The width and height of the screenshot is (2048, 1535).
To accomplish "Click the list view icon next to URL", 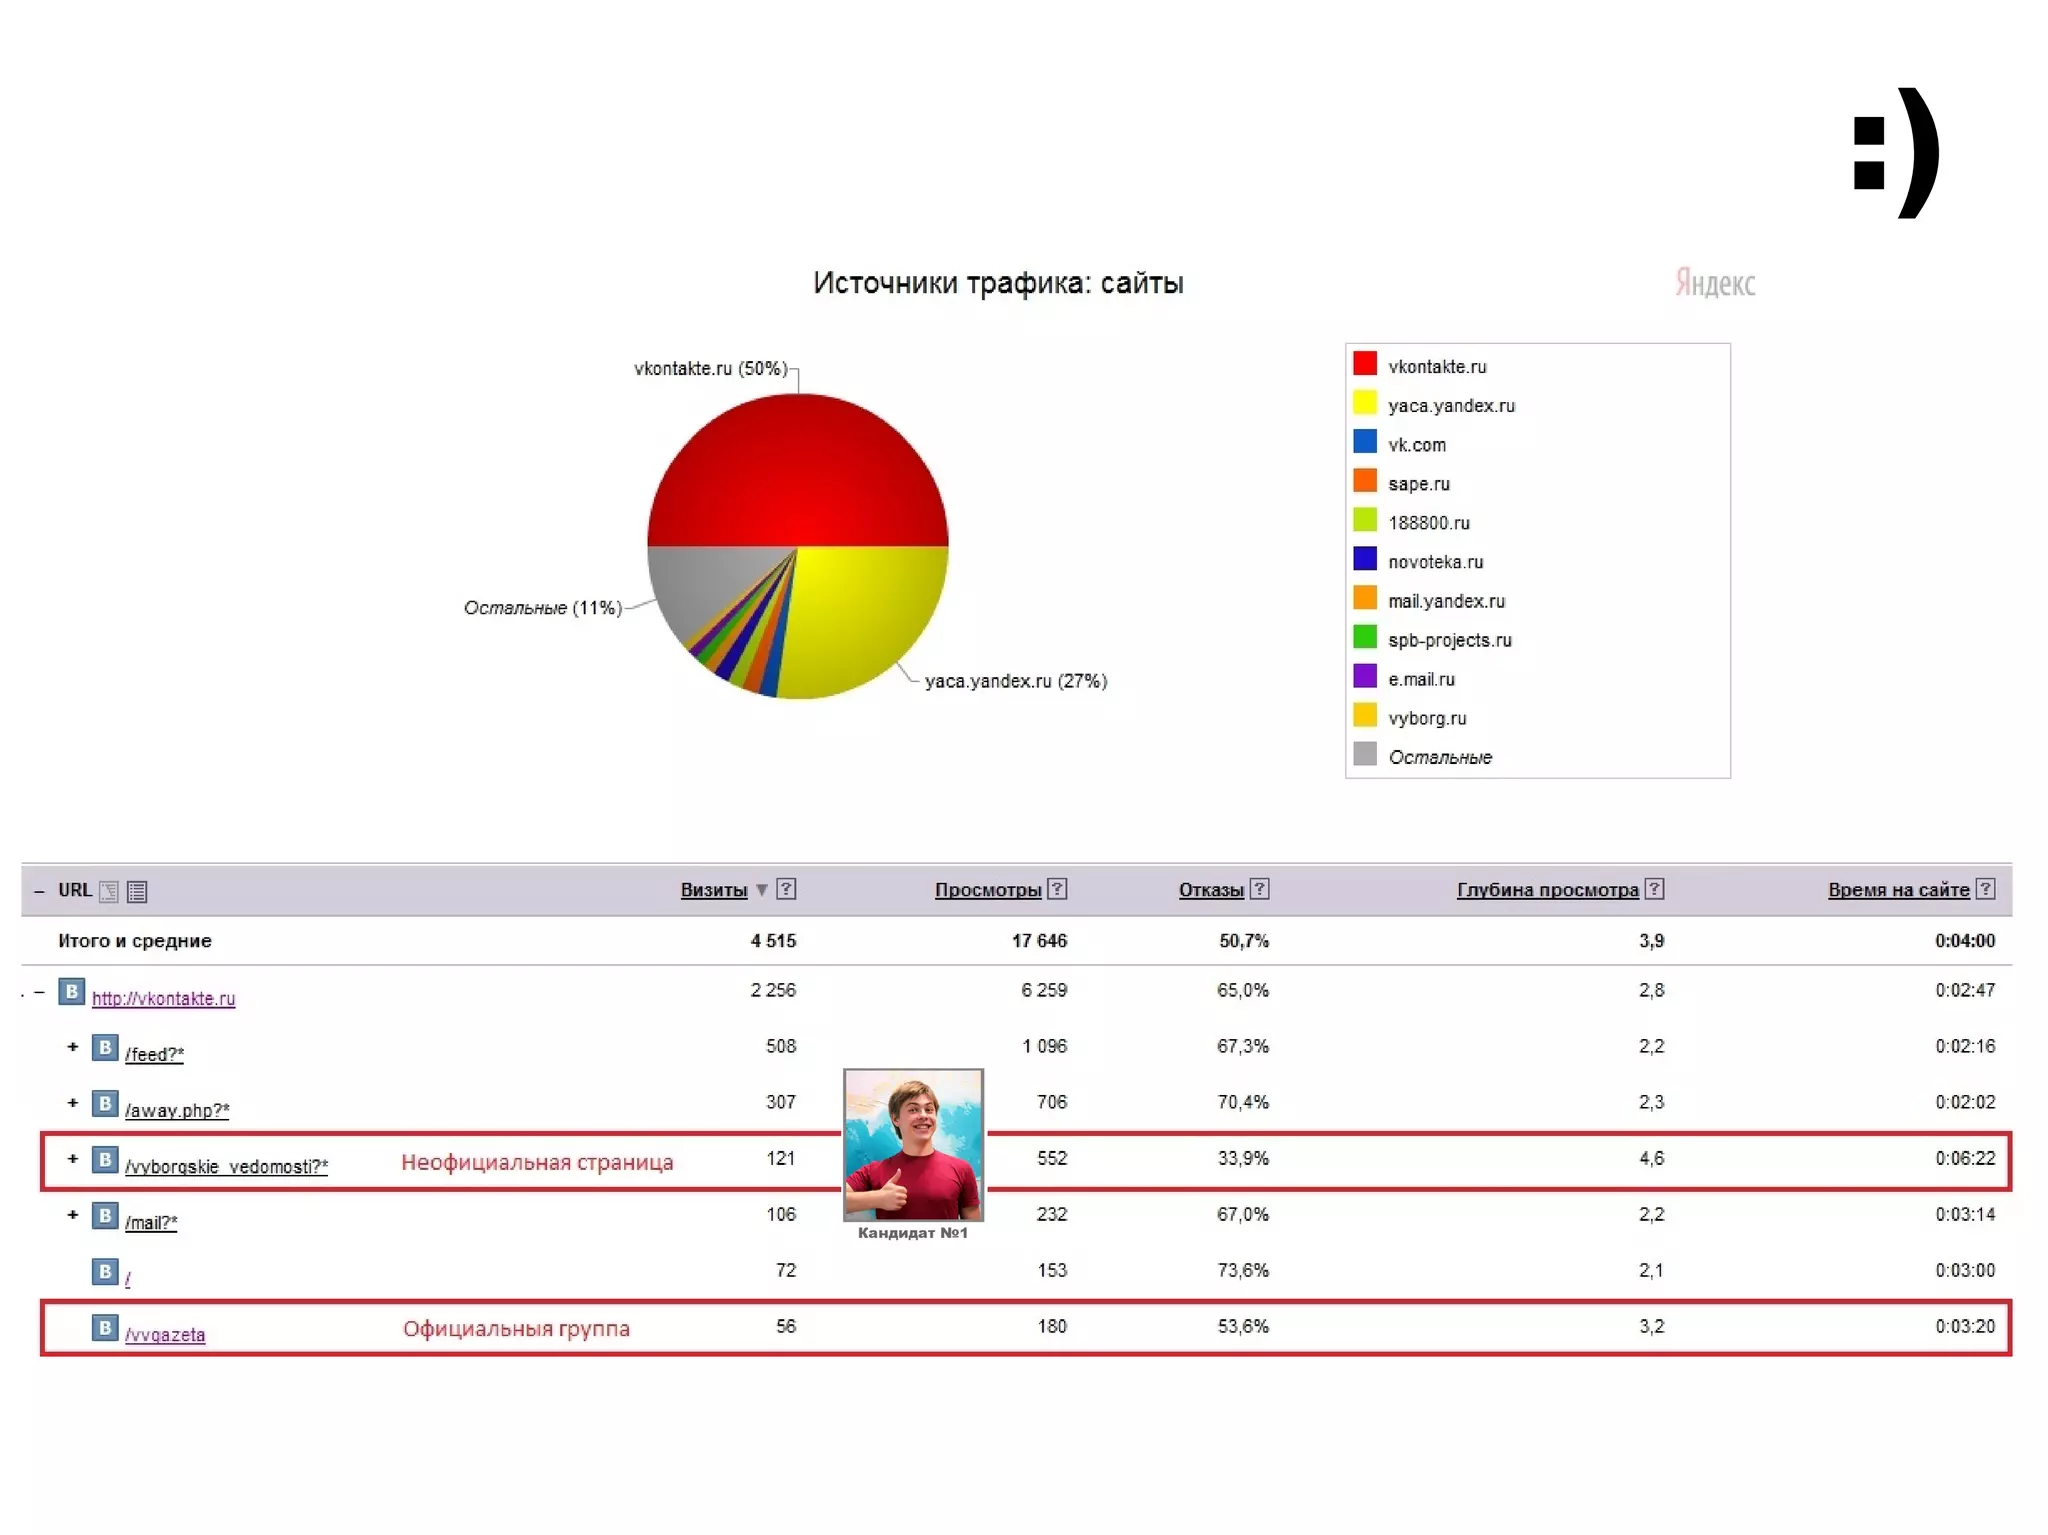I will click(x=137, y=891).
